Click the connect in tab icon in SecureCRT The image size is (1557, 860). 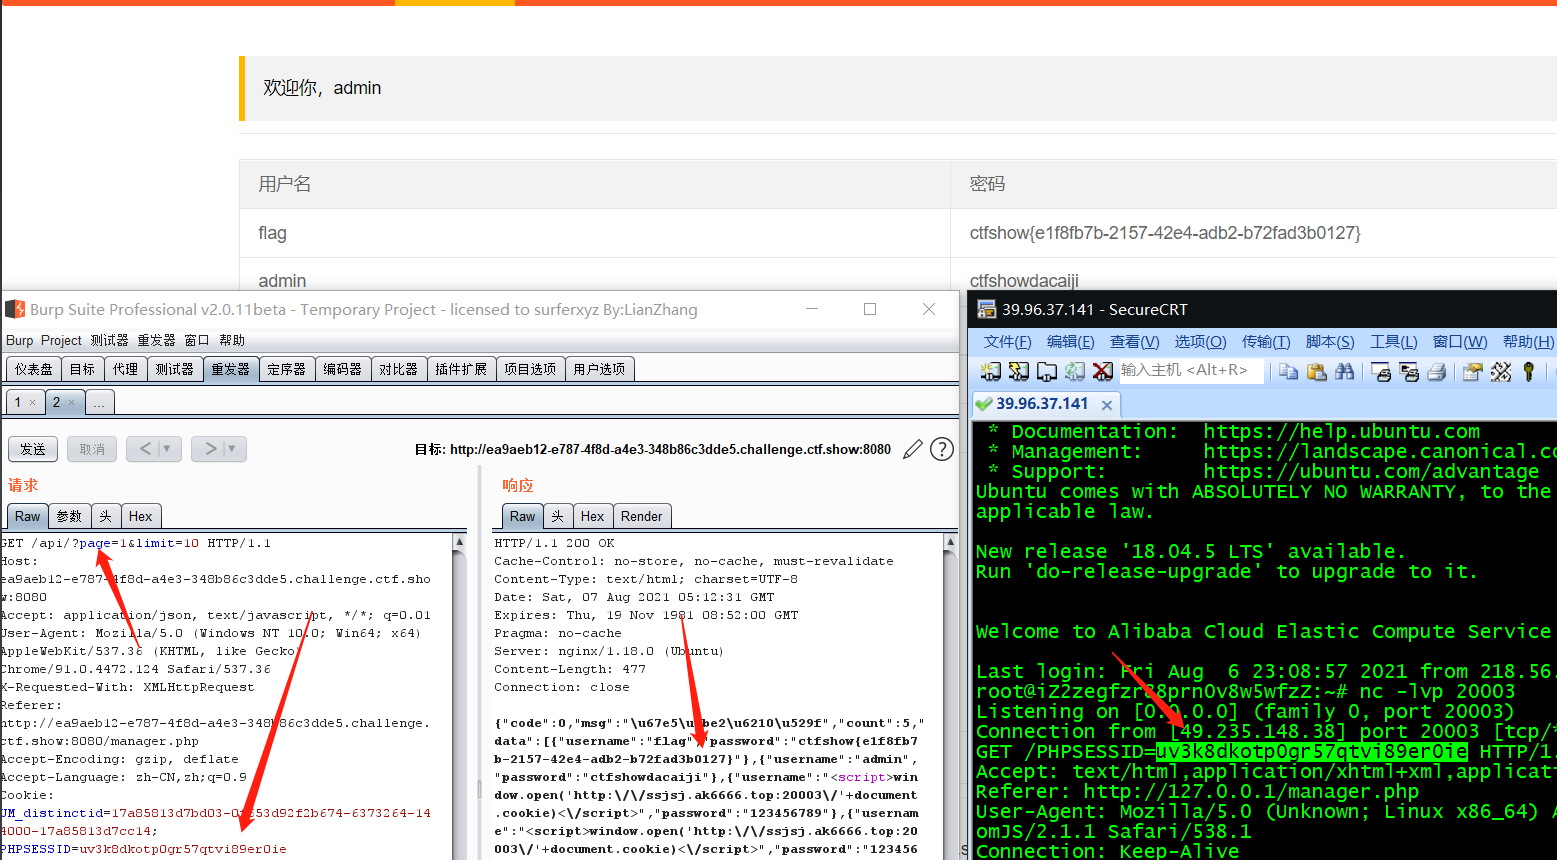point(1047,371)
